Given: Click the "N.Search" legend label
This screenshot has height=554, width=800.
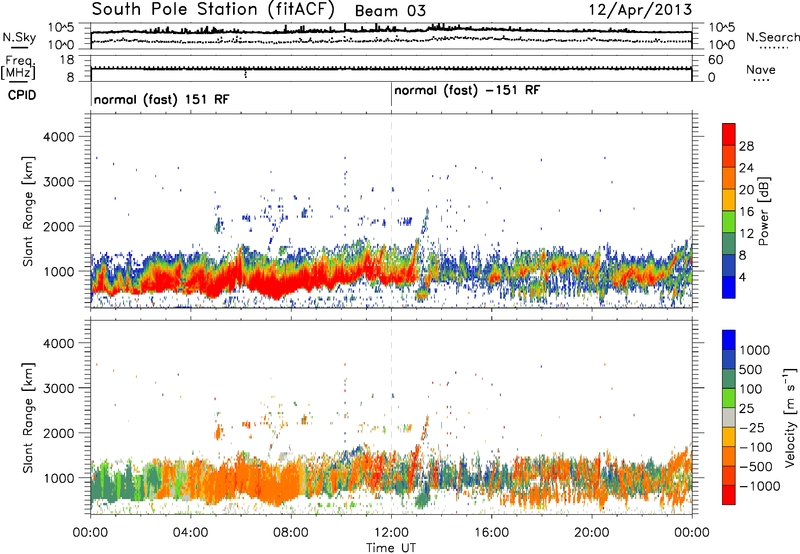Looking at the screenshot, I should click(772, 37).
